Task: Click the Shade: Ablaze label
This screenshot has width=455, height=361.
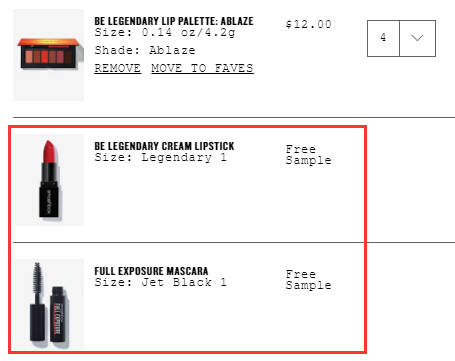Action: click(x=145, y=50)
